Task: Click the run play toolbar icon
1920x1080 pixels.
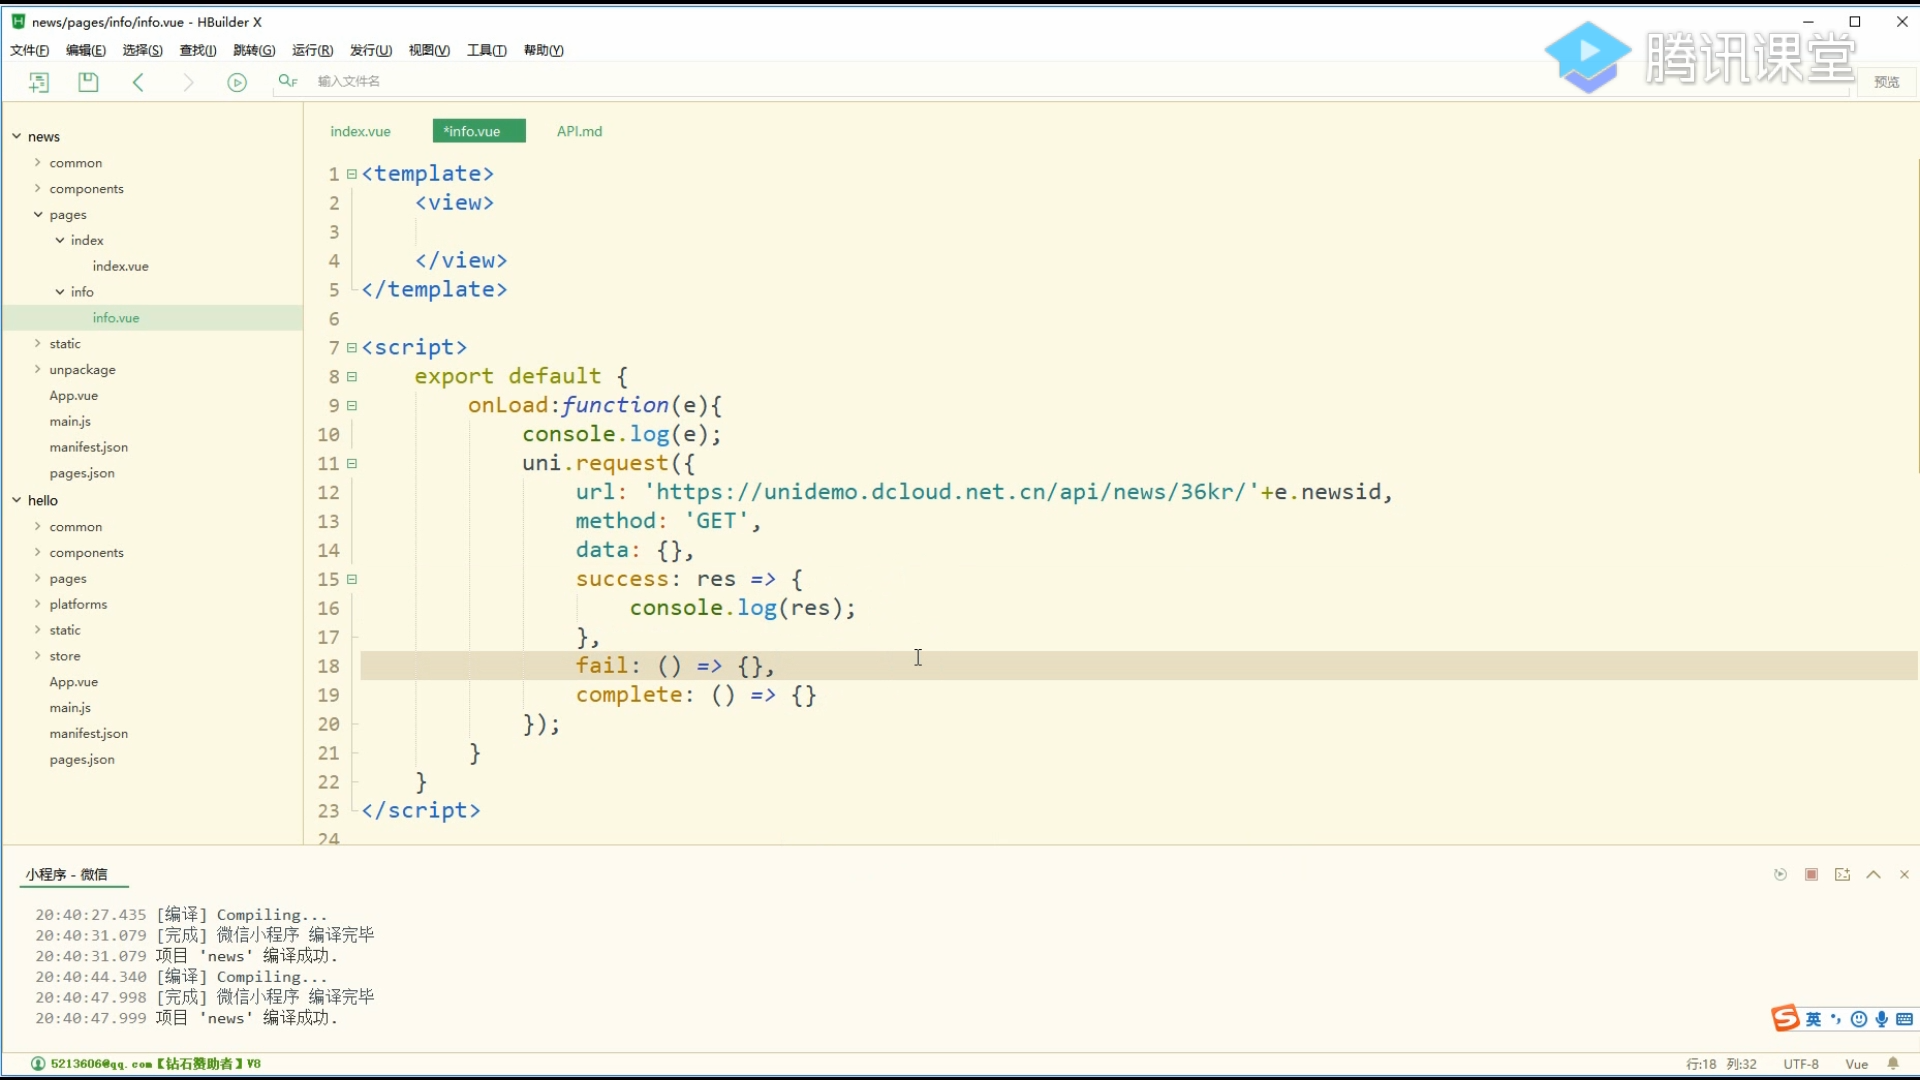Action: point(237,82)
